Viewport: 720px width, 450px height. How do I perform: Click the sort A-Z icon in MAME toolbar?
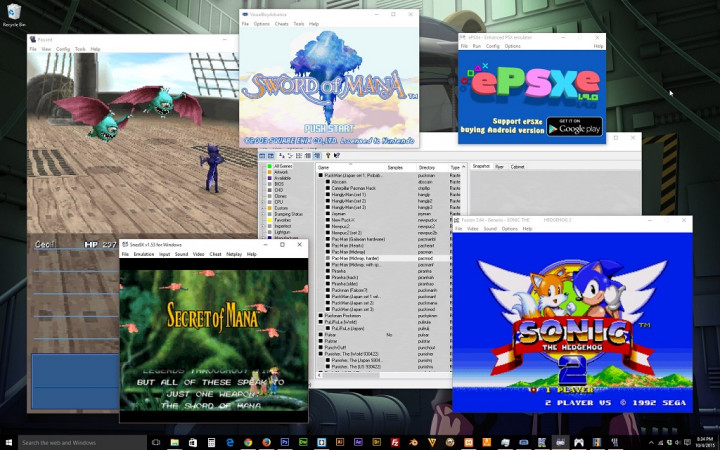pyautogui.click(x=281, y=156)
